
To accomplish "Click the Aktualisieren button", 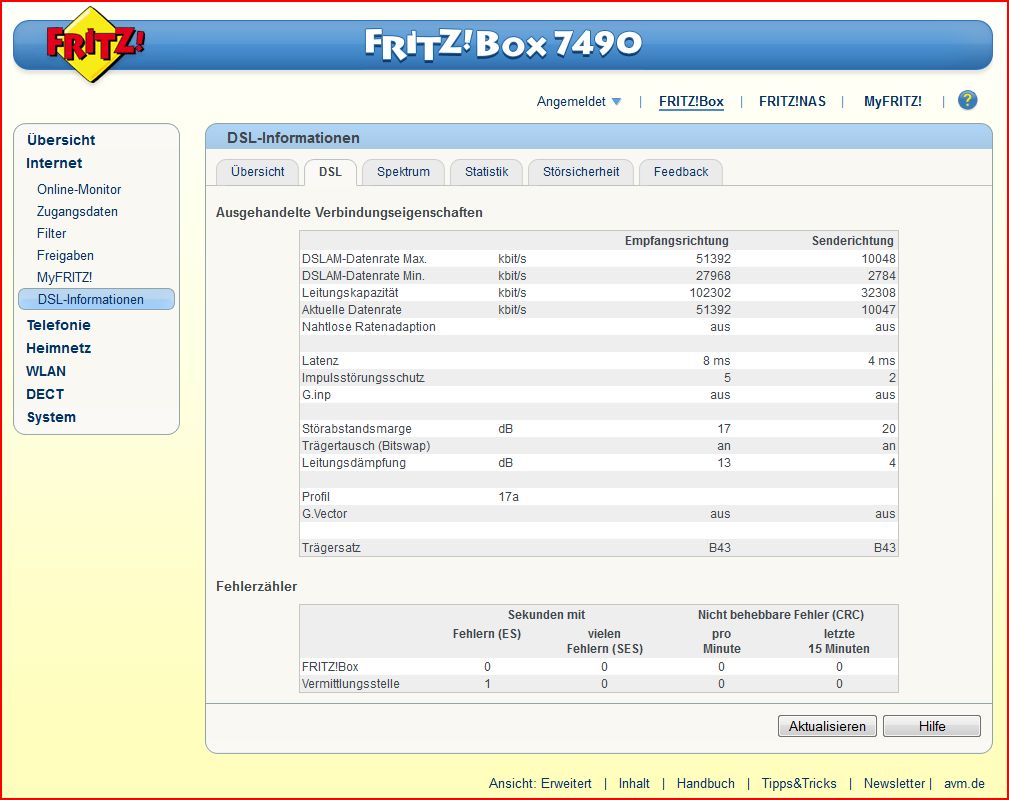I will (x=827, y=726).
